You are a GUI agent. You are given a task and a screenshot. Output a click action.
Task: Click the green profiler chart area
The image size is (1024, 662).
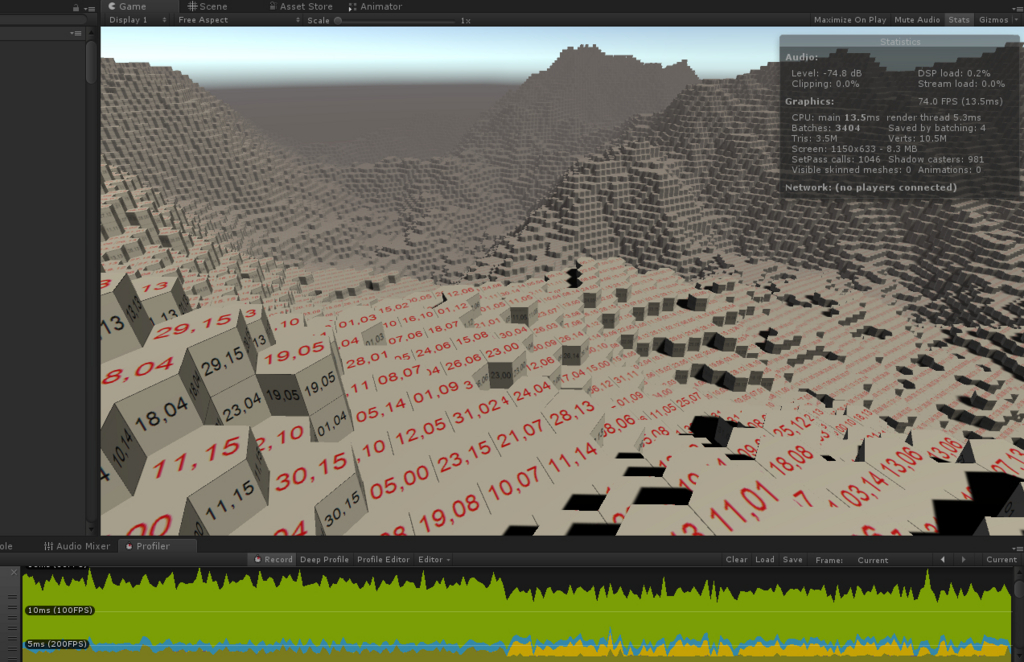pyautogui.click(x=516, y=614)
